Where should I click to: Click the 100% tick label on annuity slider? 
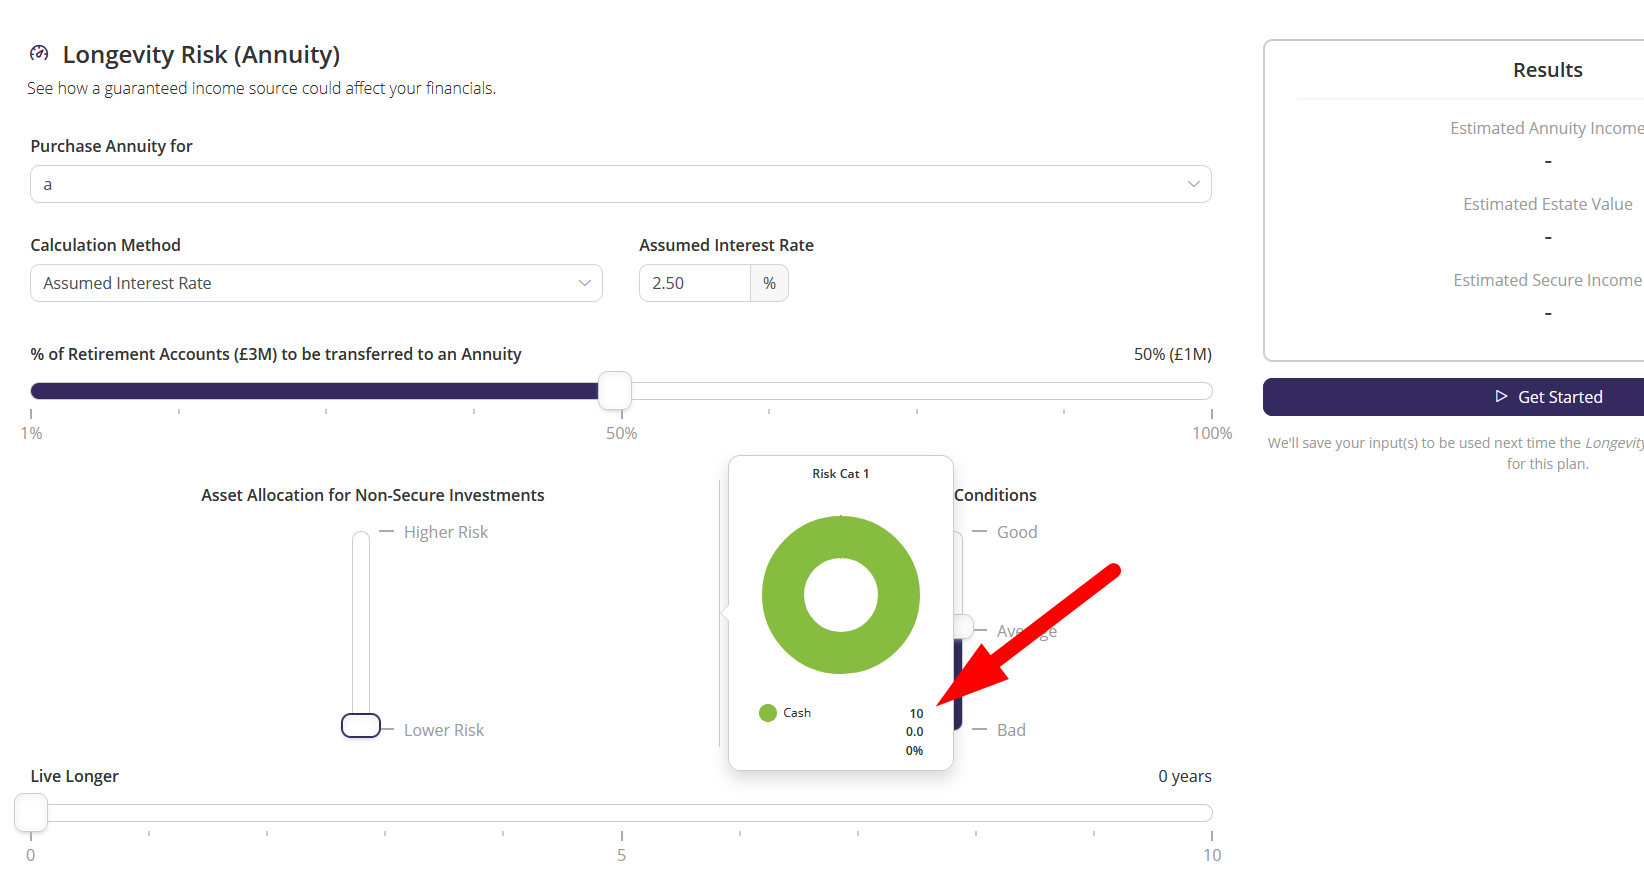pyautogui.click(x=1212, y=433)
